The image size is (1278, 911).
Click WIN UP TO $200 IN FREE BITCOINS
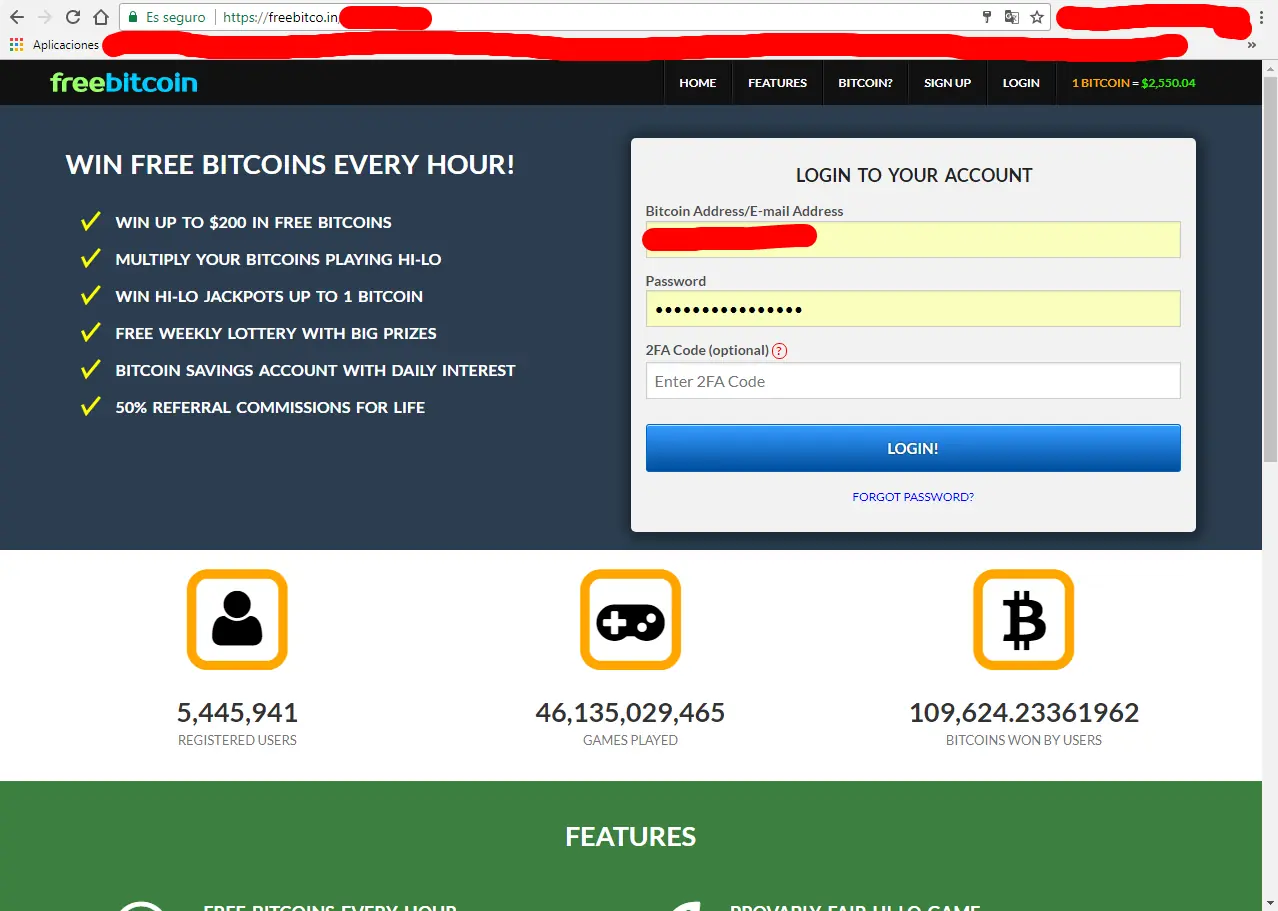tap(253, 222)
